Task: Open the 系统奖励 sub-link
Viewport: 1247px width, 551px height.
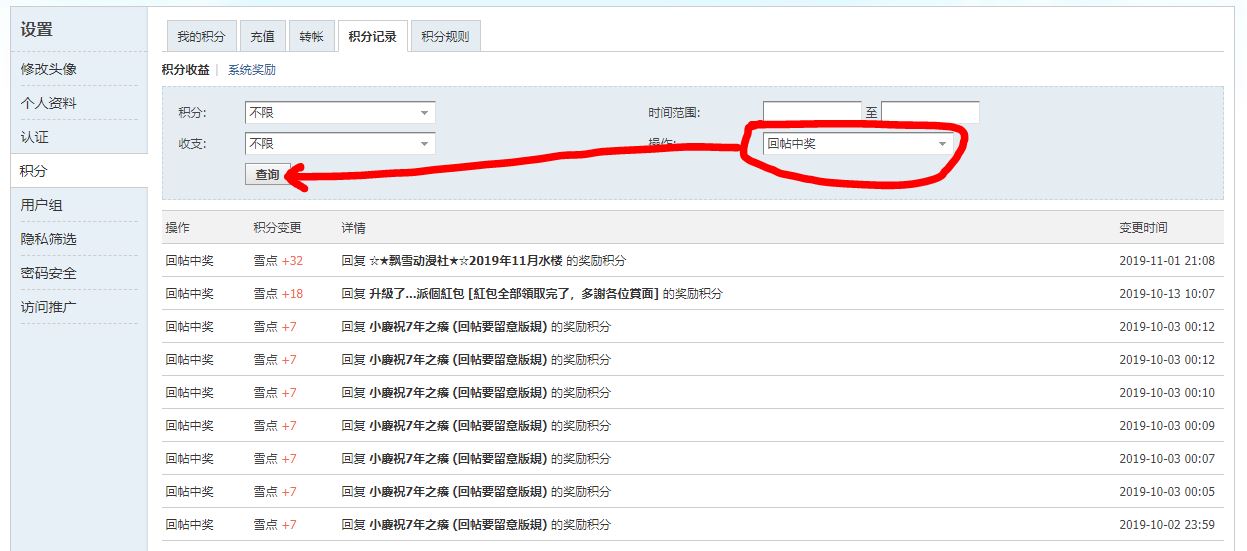Action: (x=251, y=70)
